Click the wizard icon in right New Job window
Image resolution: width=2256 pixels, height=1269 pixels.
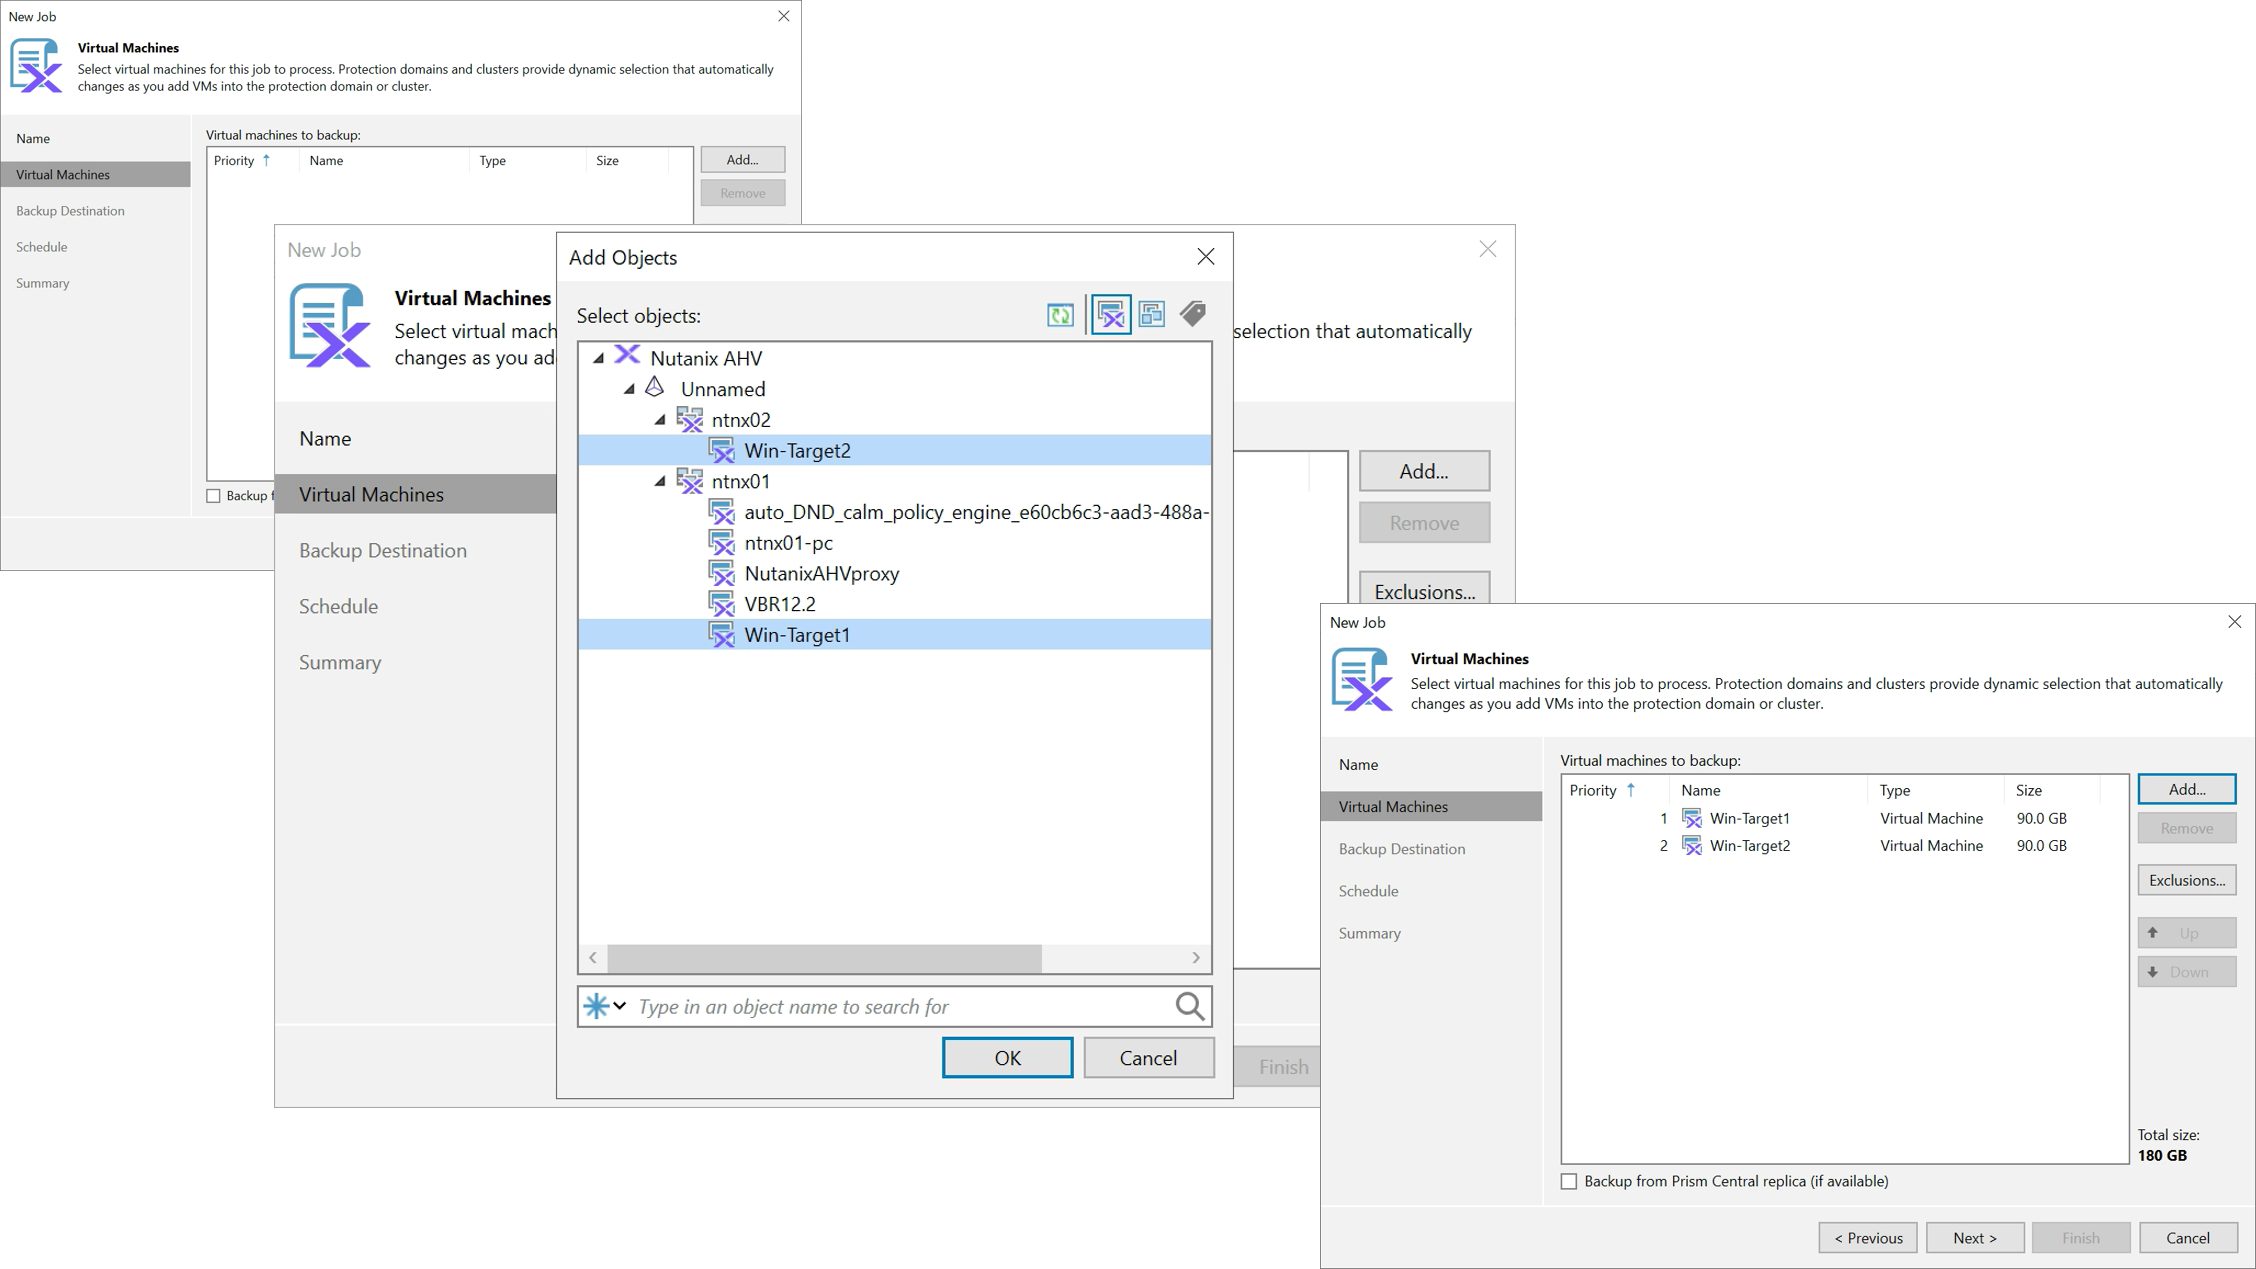point(1362,680)
